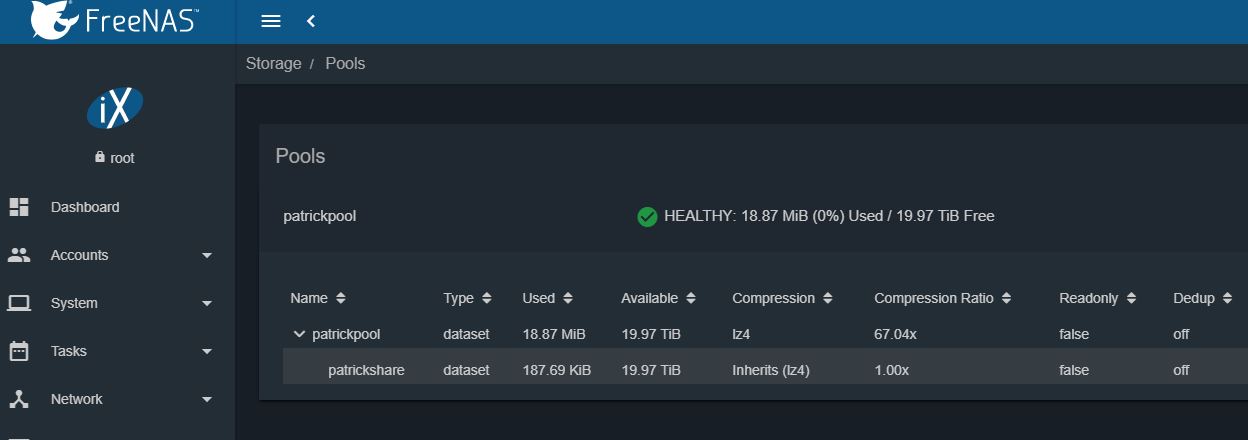Expand the System menu arrow

(x=207, y=303)
